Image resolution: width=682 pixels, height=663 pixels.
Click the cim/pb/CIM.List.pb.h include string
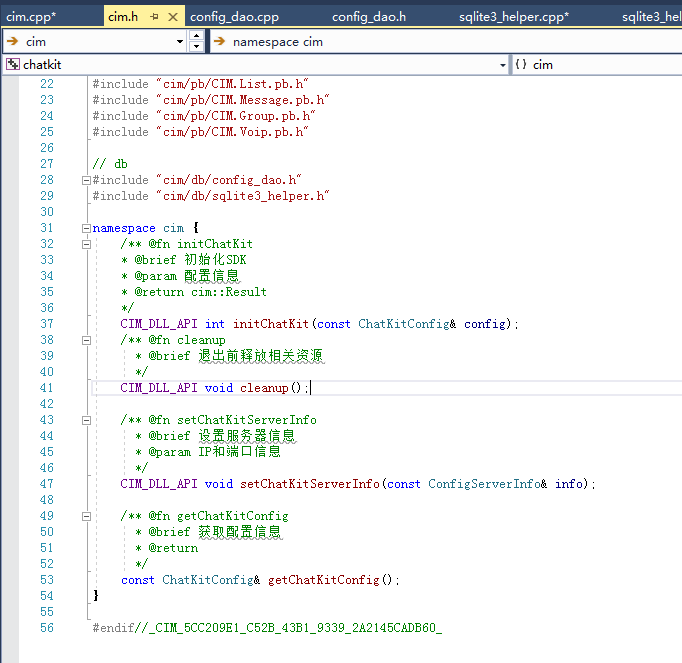tap(232, 84)
